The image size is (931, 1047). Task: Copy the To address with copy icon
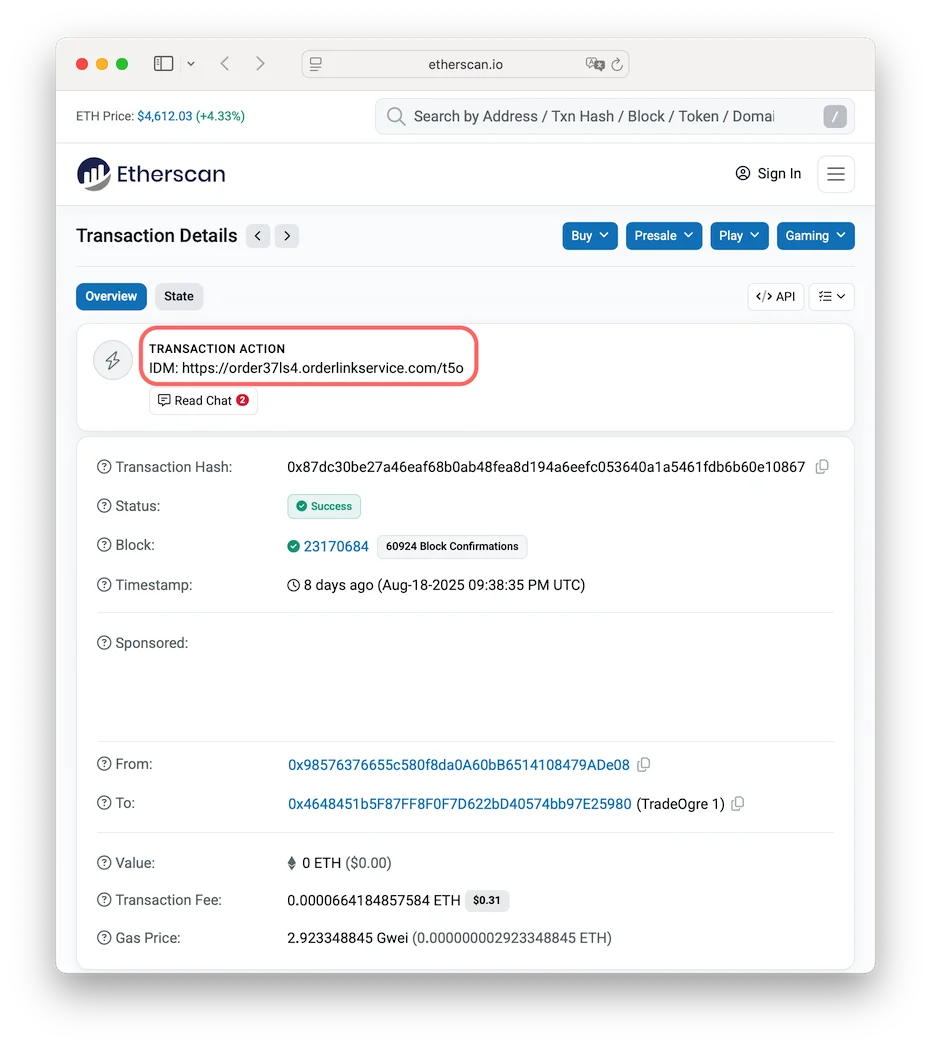738,804
